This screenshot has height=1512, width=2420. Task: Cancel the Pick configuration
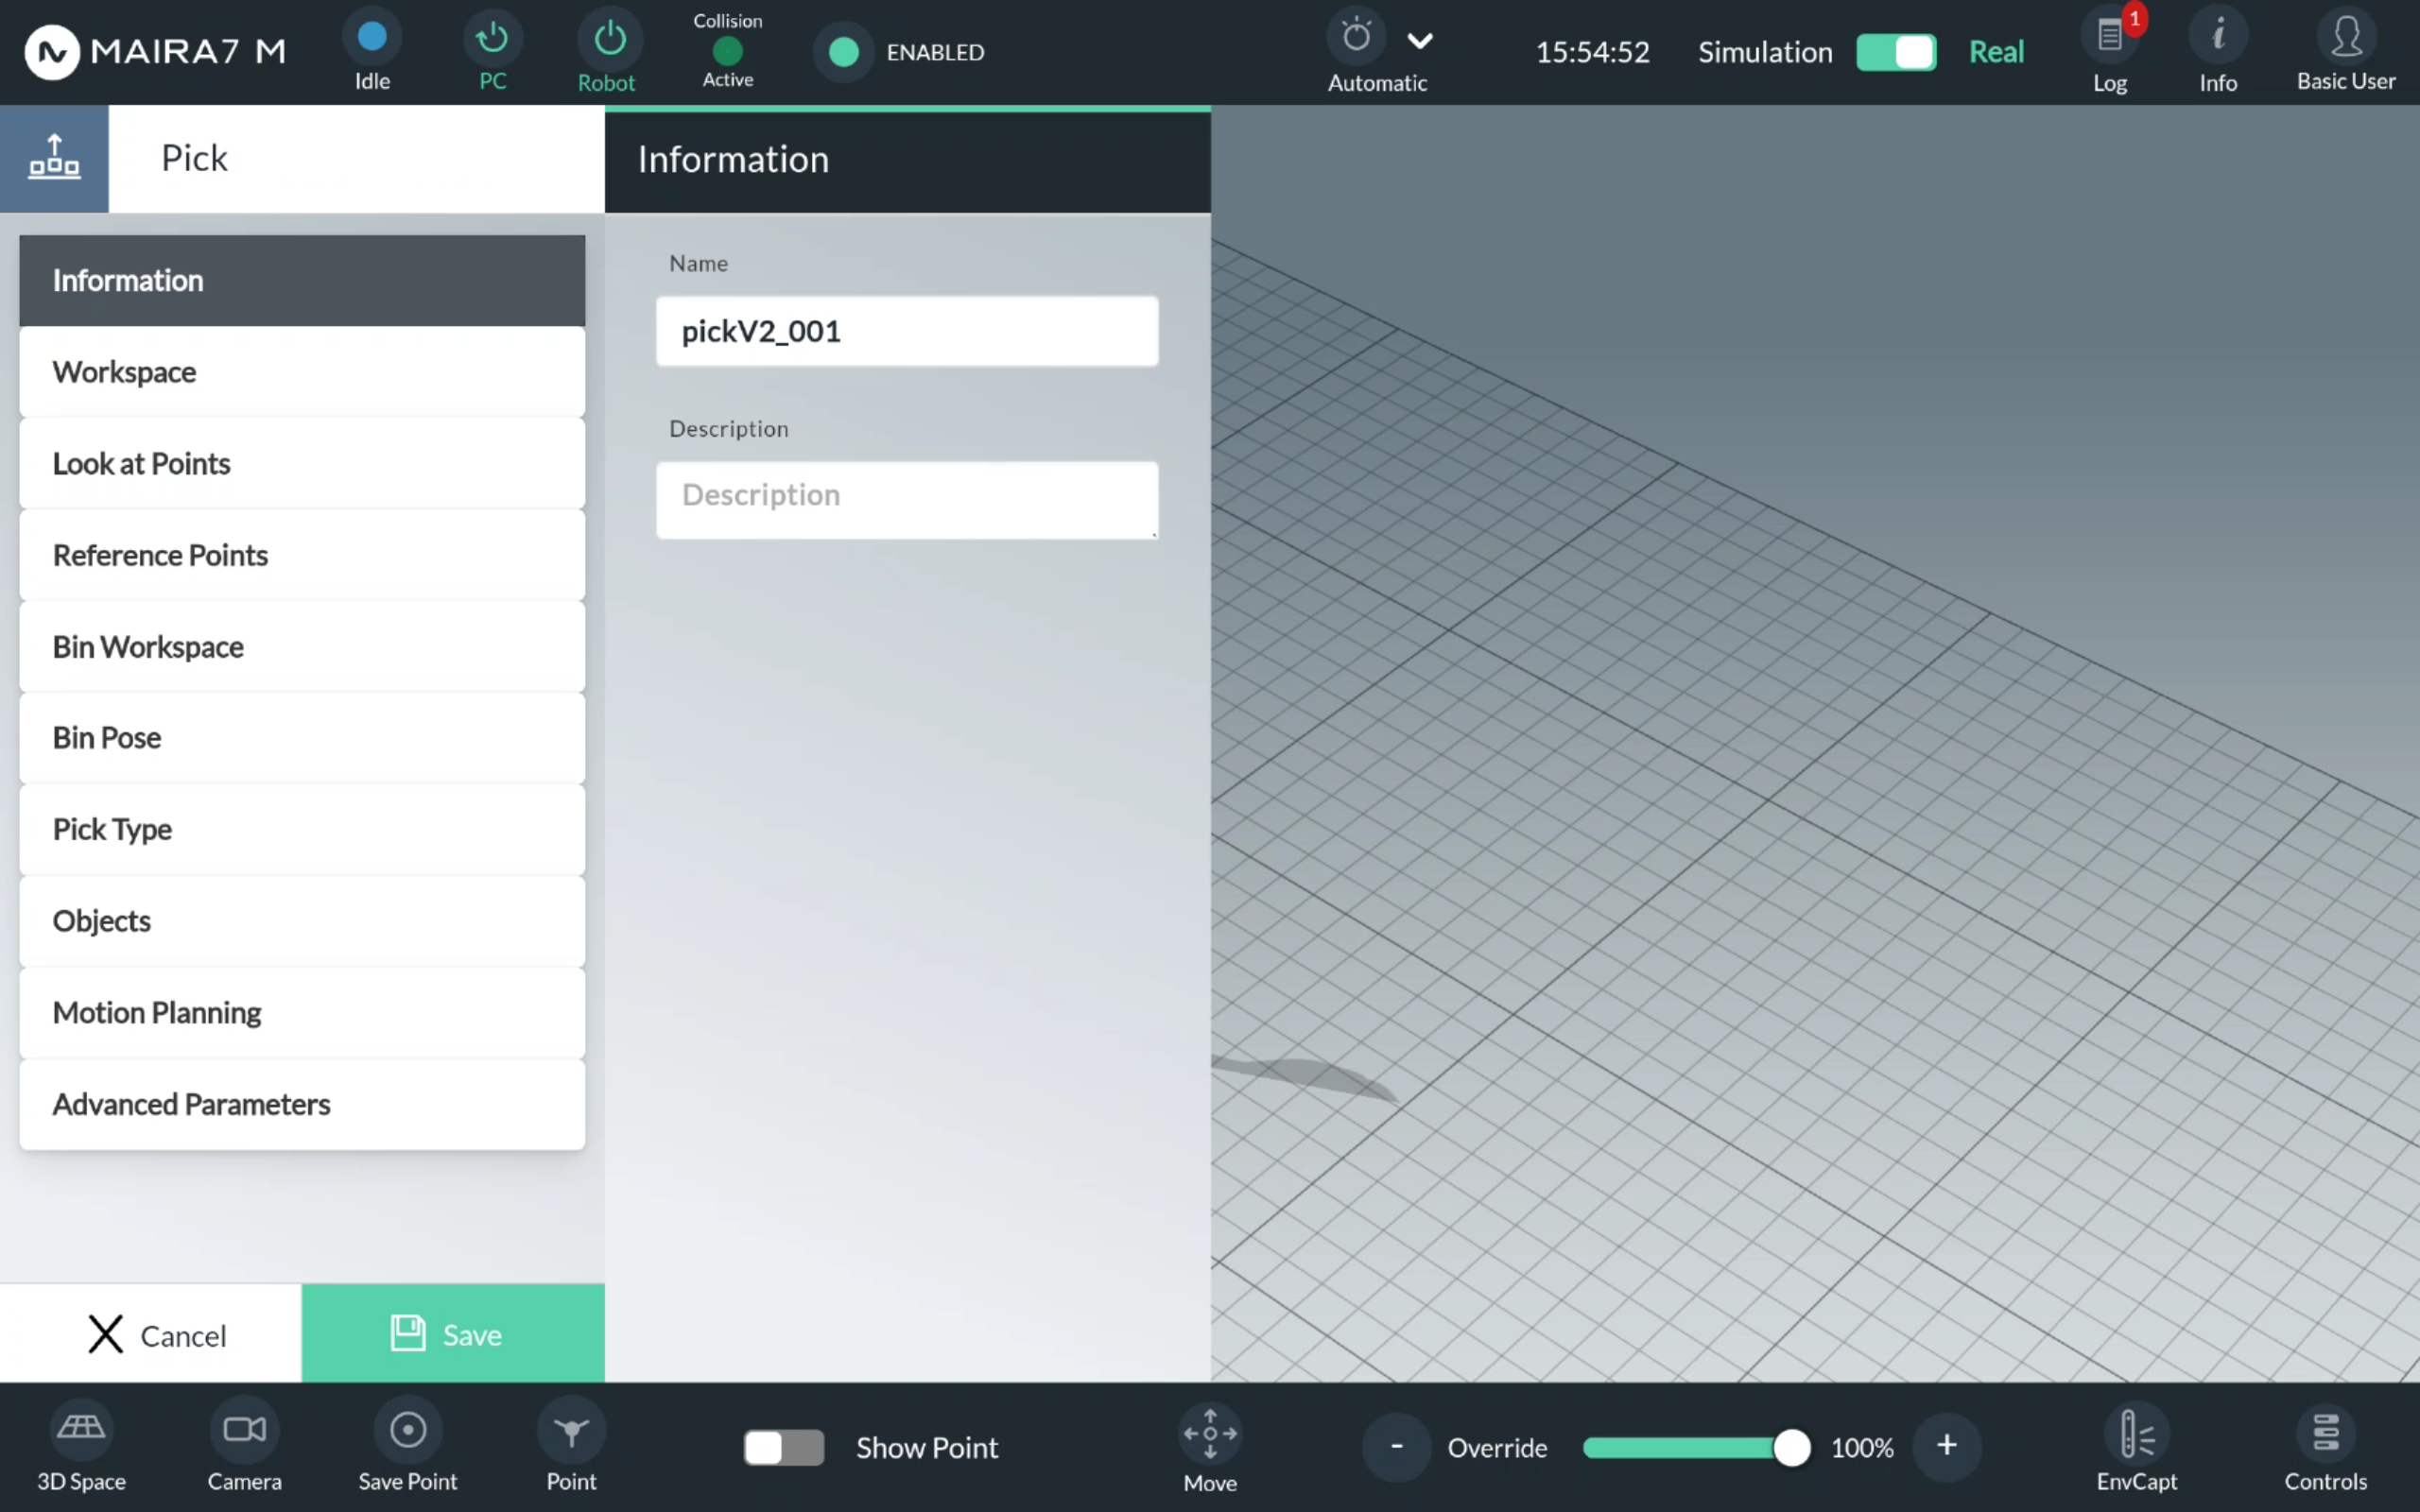pos(151,1334)
